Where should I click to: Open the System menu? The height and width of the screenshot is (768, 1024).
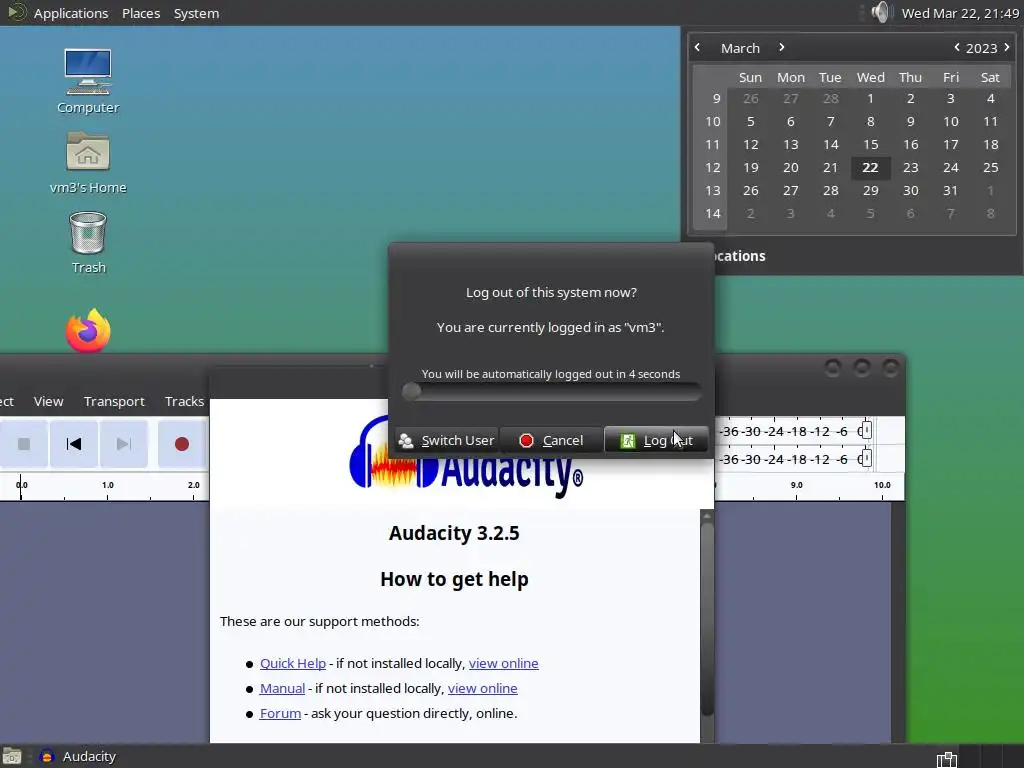tap(196, 13)
